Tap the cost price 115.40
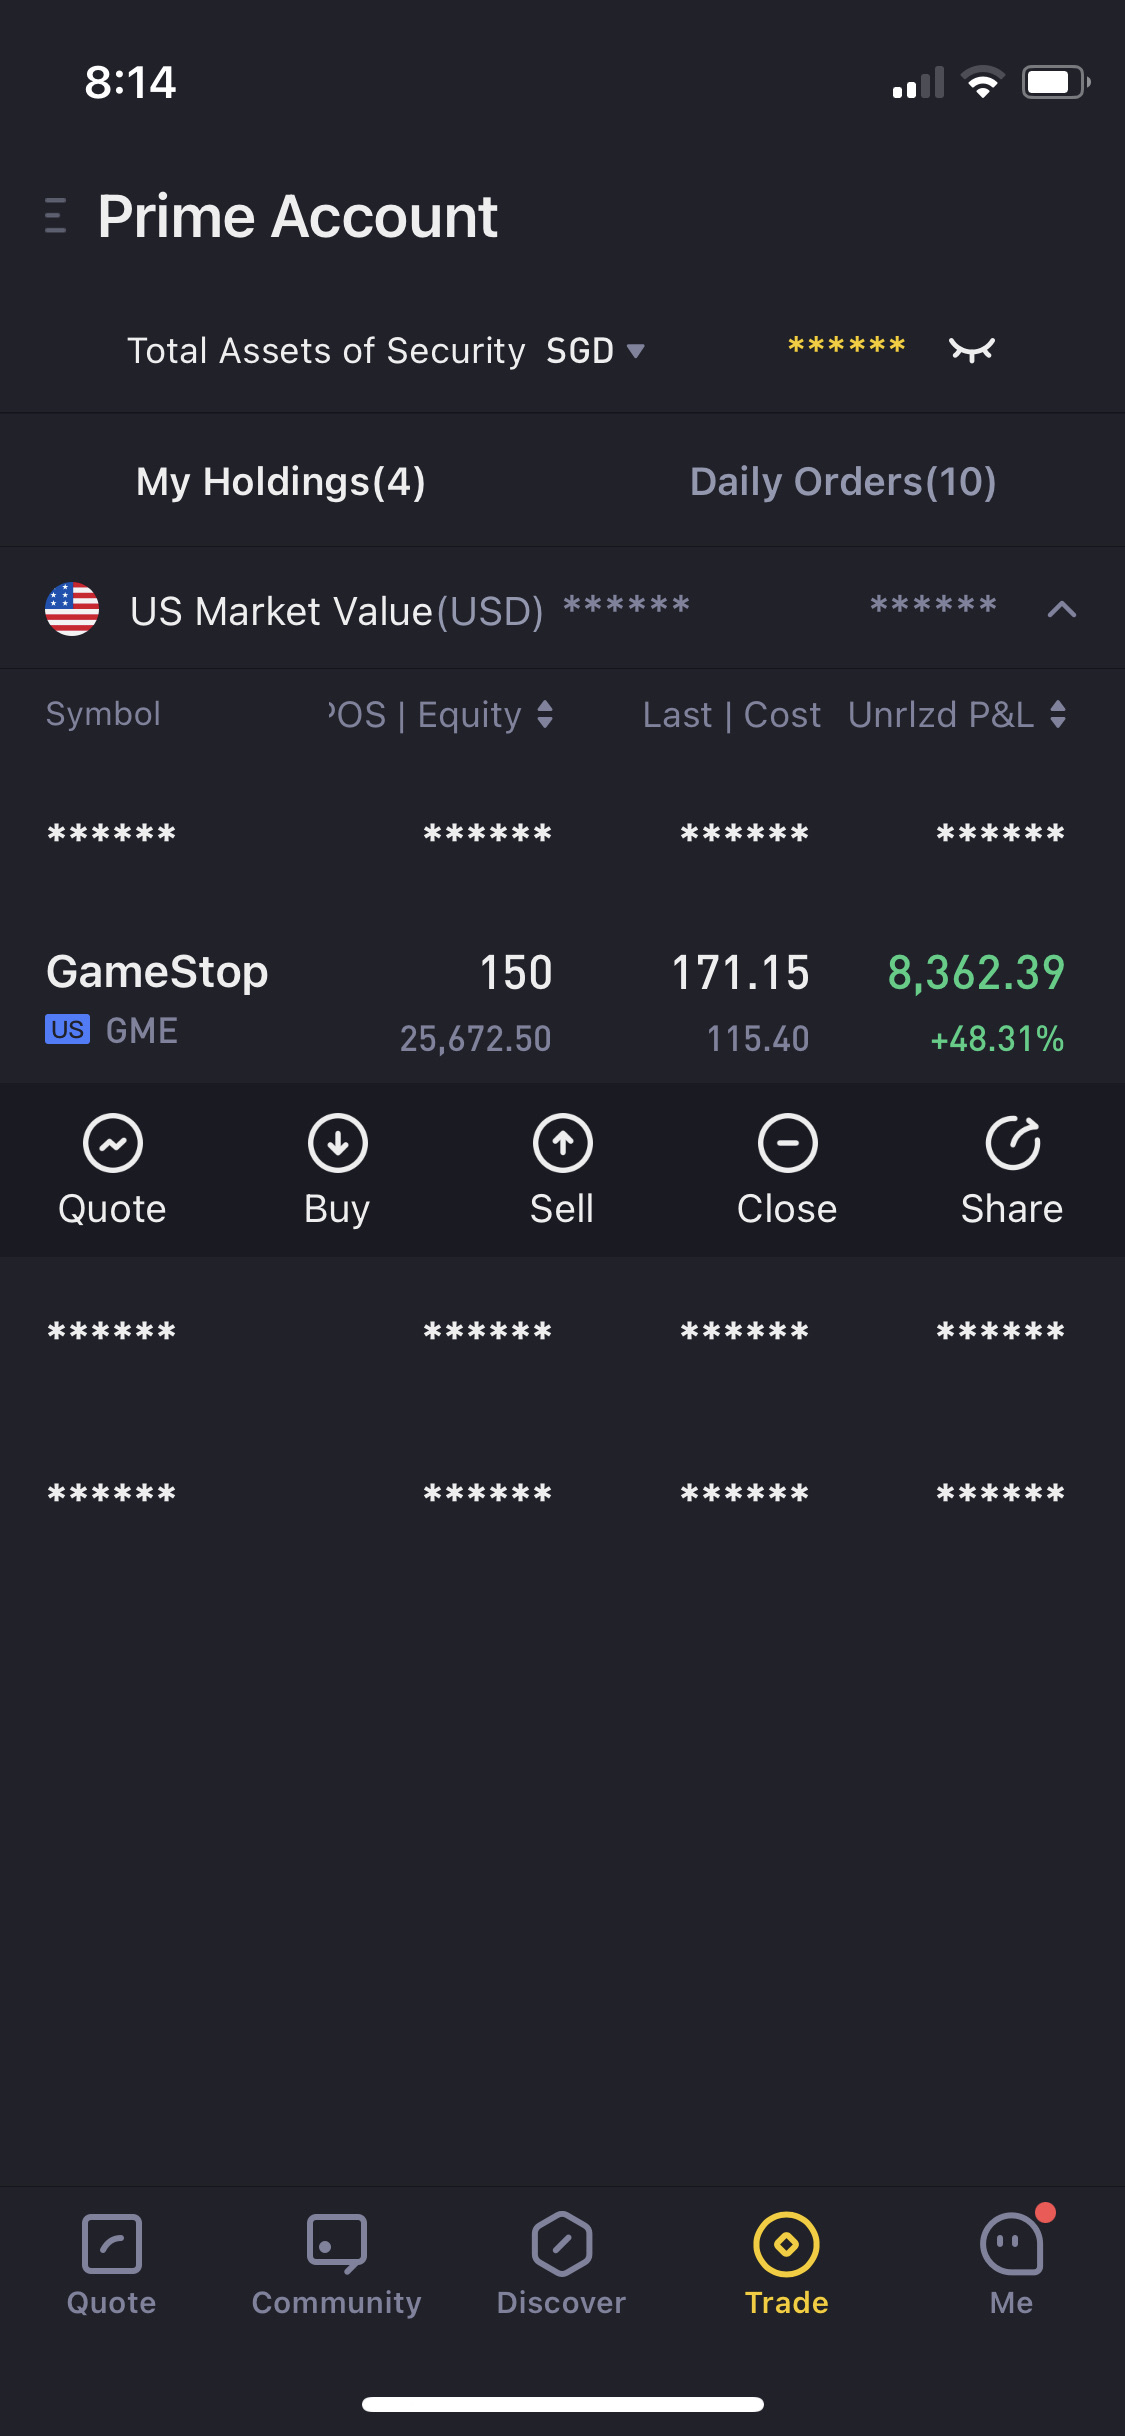The width and height of the screenshot is (1125, 2436). pyautogui.click(x=758, y=1039)
